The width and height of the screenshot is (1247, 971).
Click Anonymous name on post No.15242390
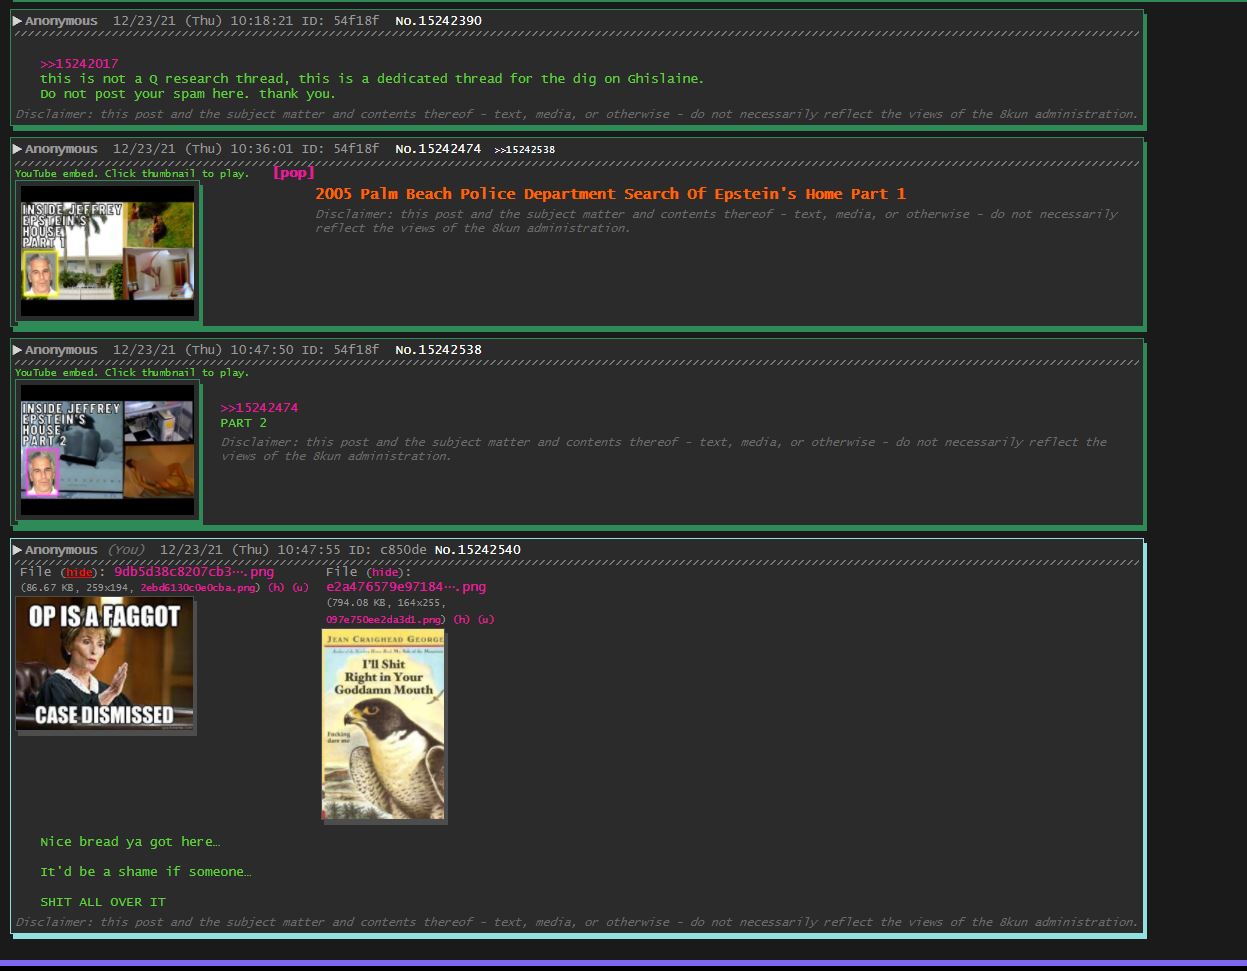point(61,21)
